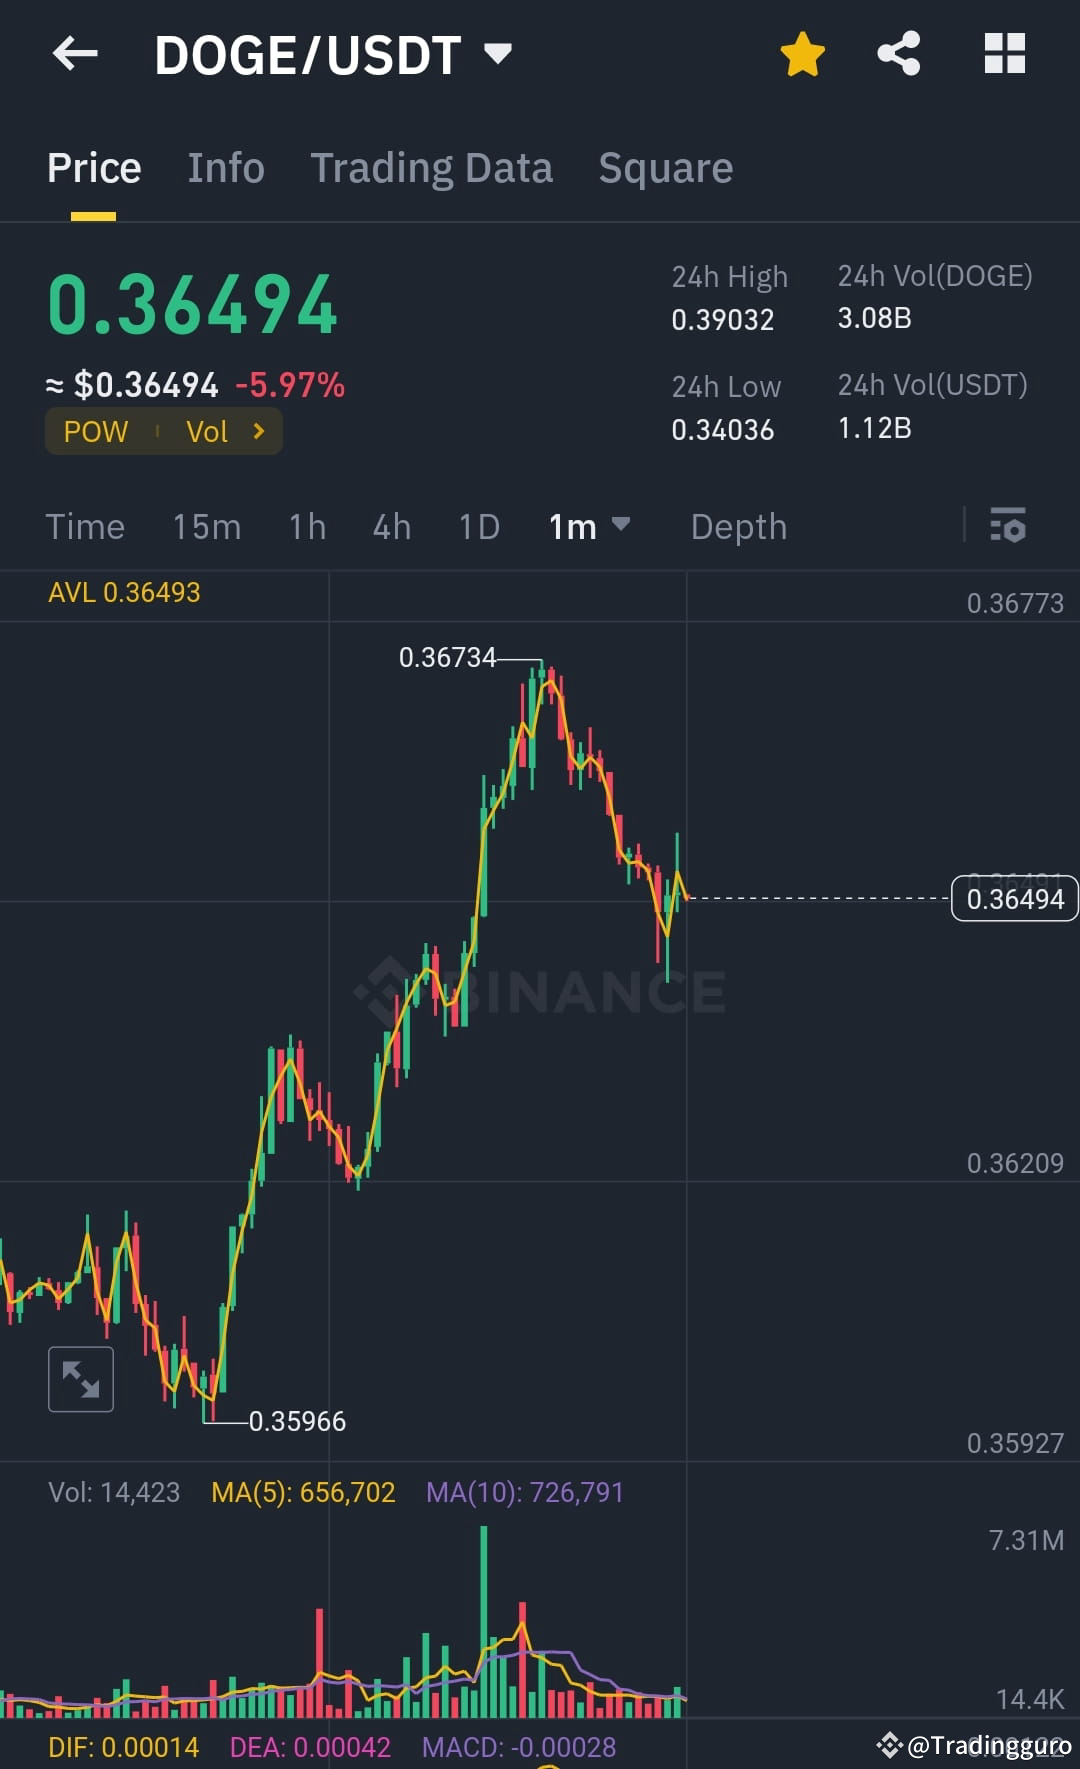Expand the chart to fullscreen
The image size is (1080, 1769).
click(80, 1378)
